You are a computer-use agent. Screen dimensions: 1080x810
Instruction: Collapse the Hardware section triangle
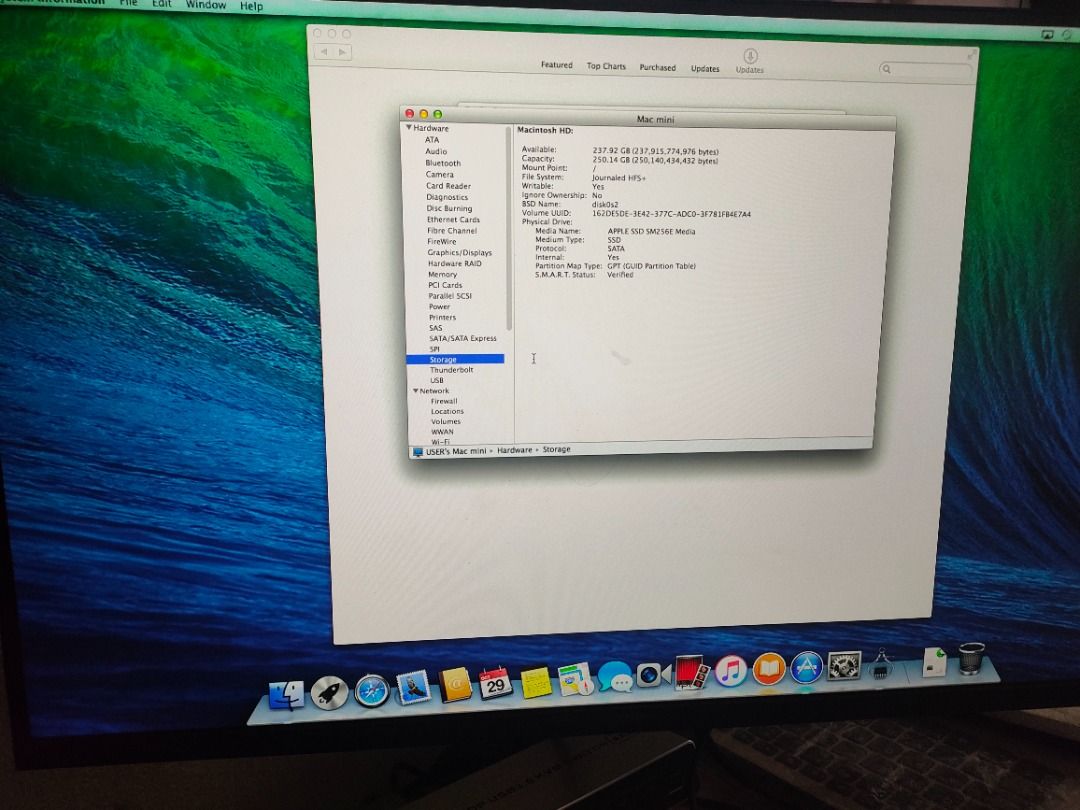point(409,128)
